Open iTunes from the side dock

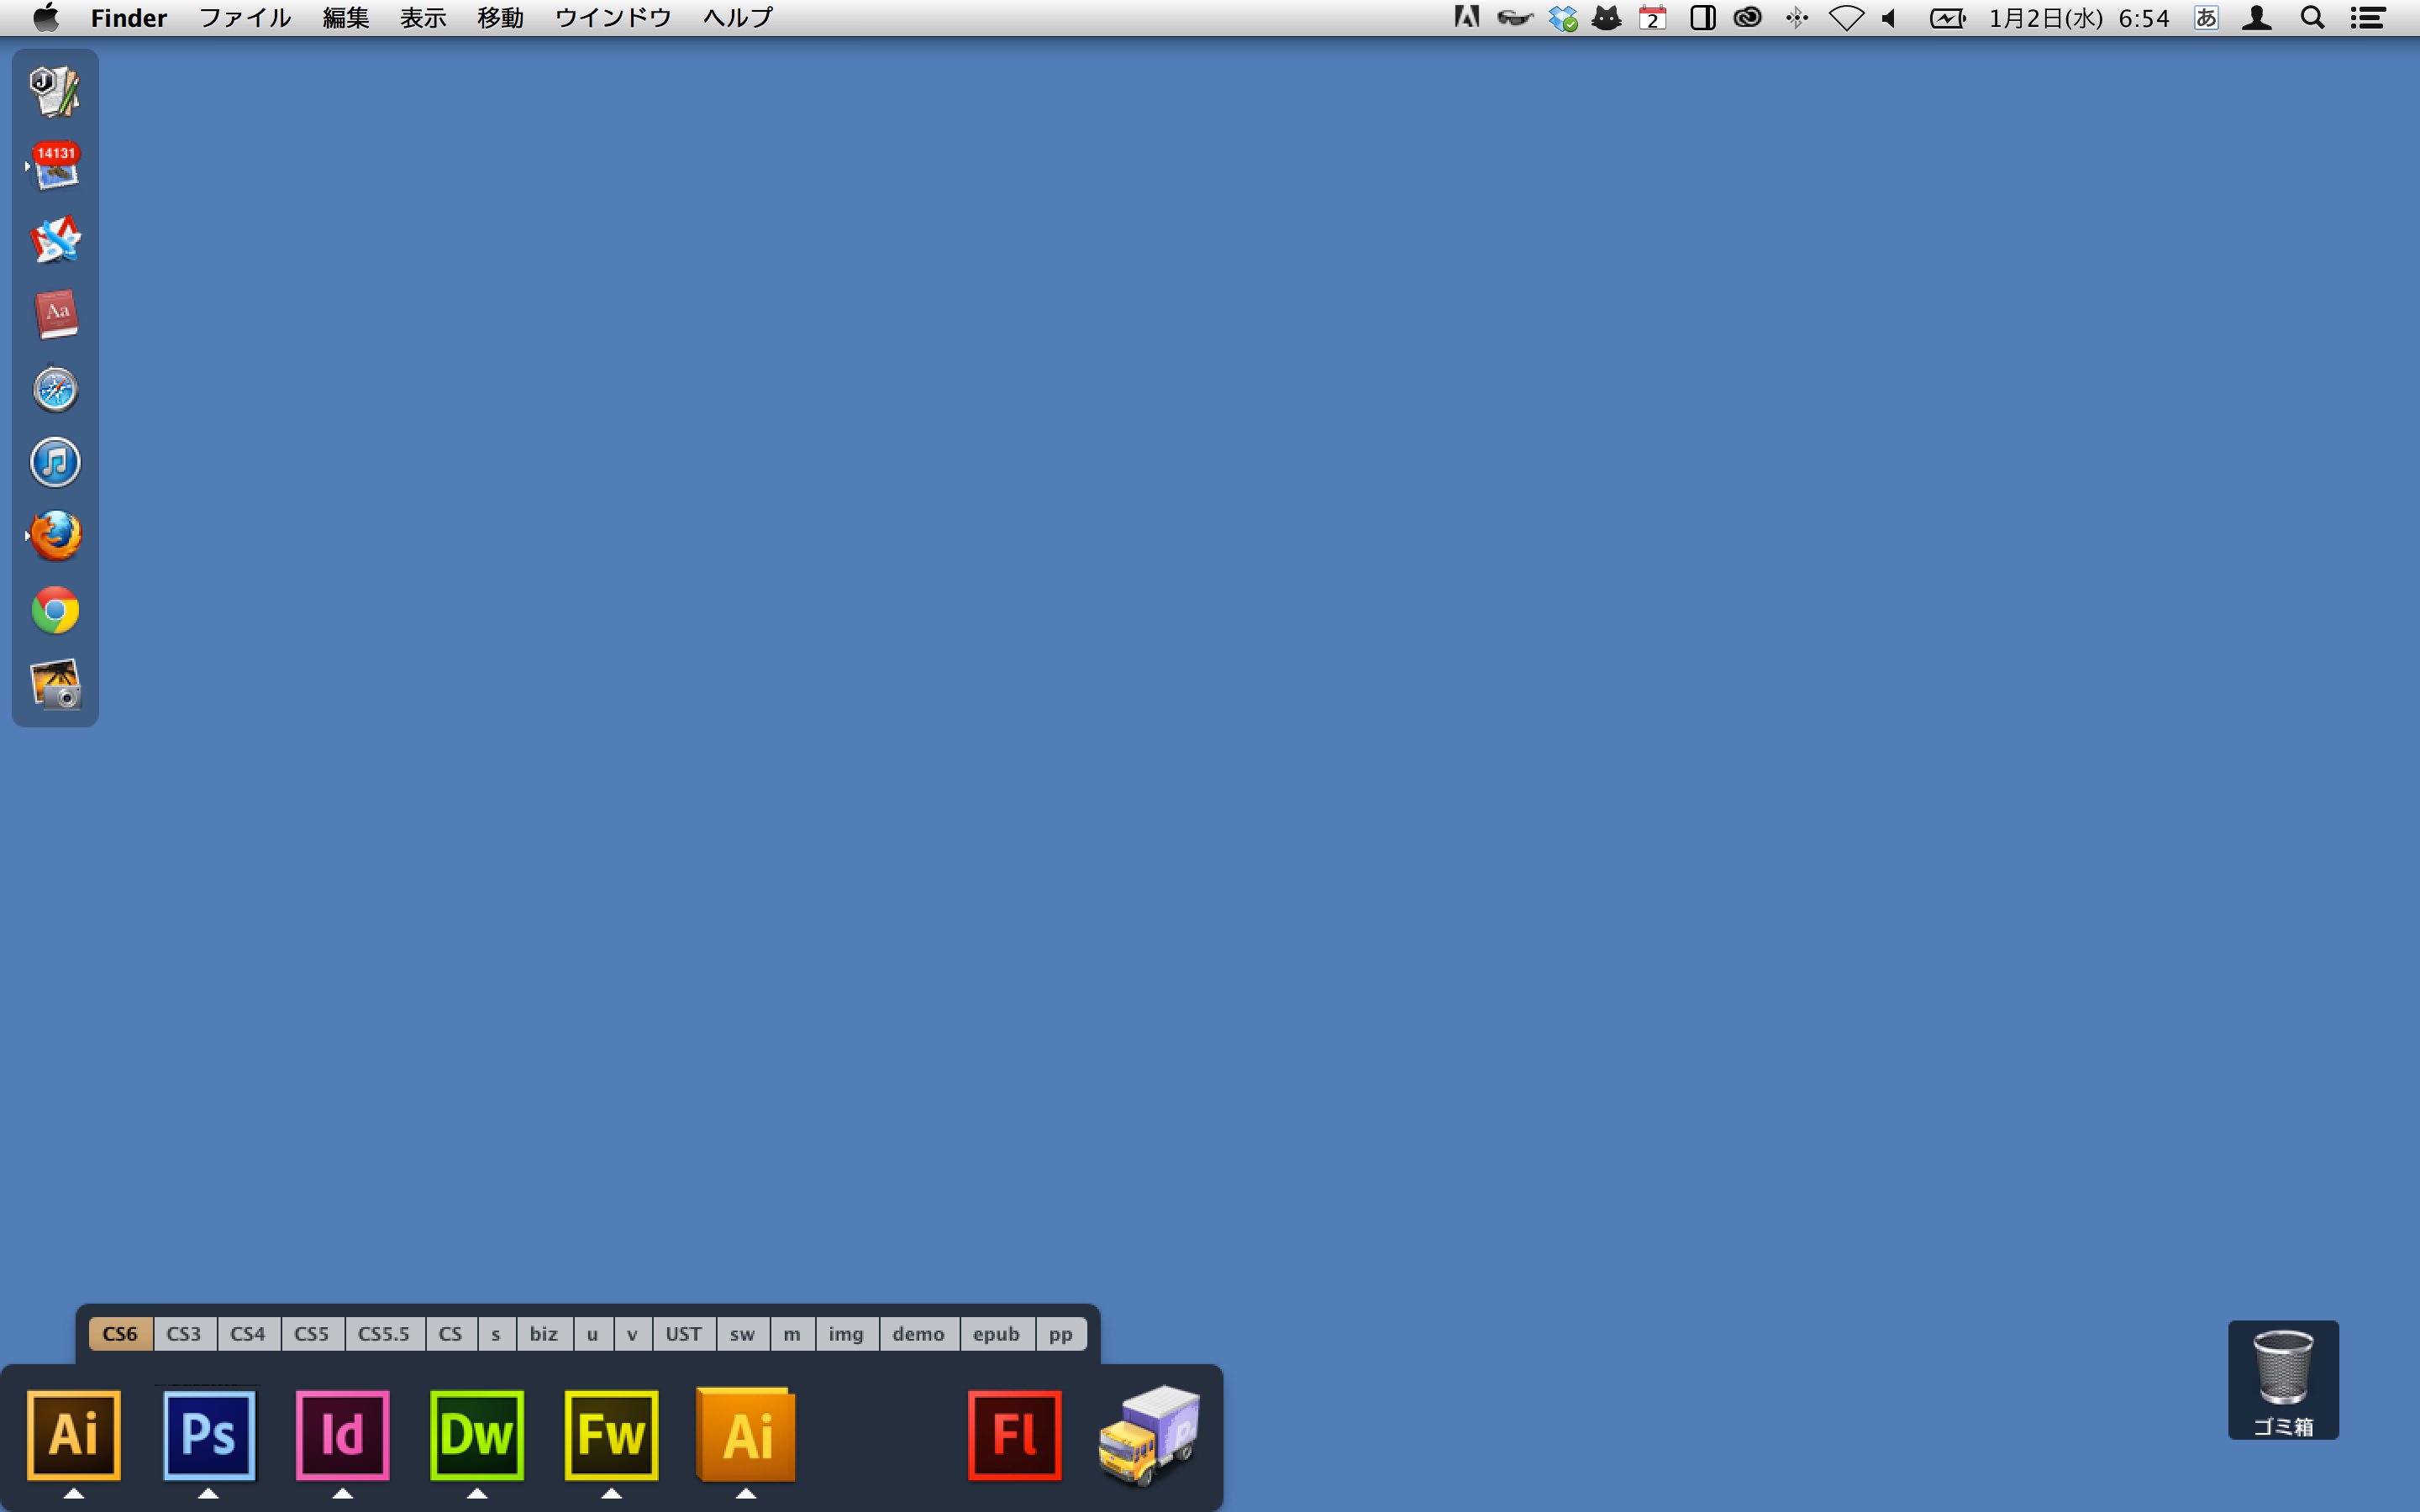click(x=55, y=463)
